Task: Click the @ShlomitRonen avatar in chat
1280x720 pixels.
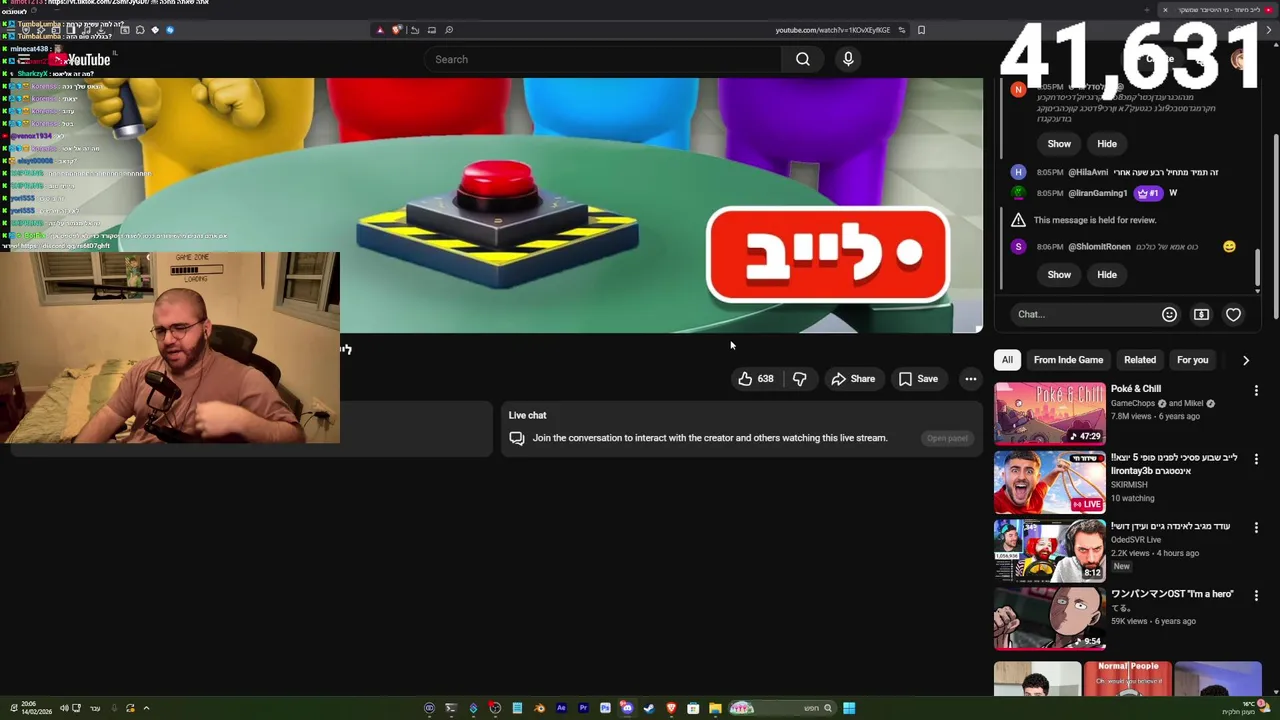Action: tap(1018, 247)
